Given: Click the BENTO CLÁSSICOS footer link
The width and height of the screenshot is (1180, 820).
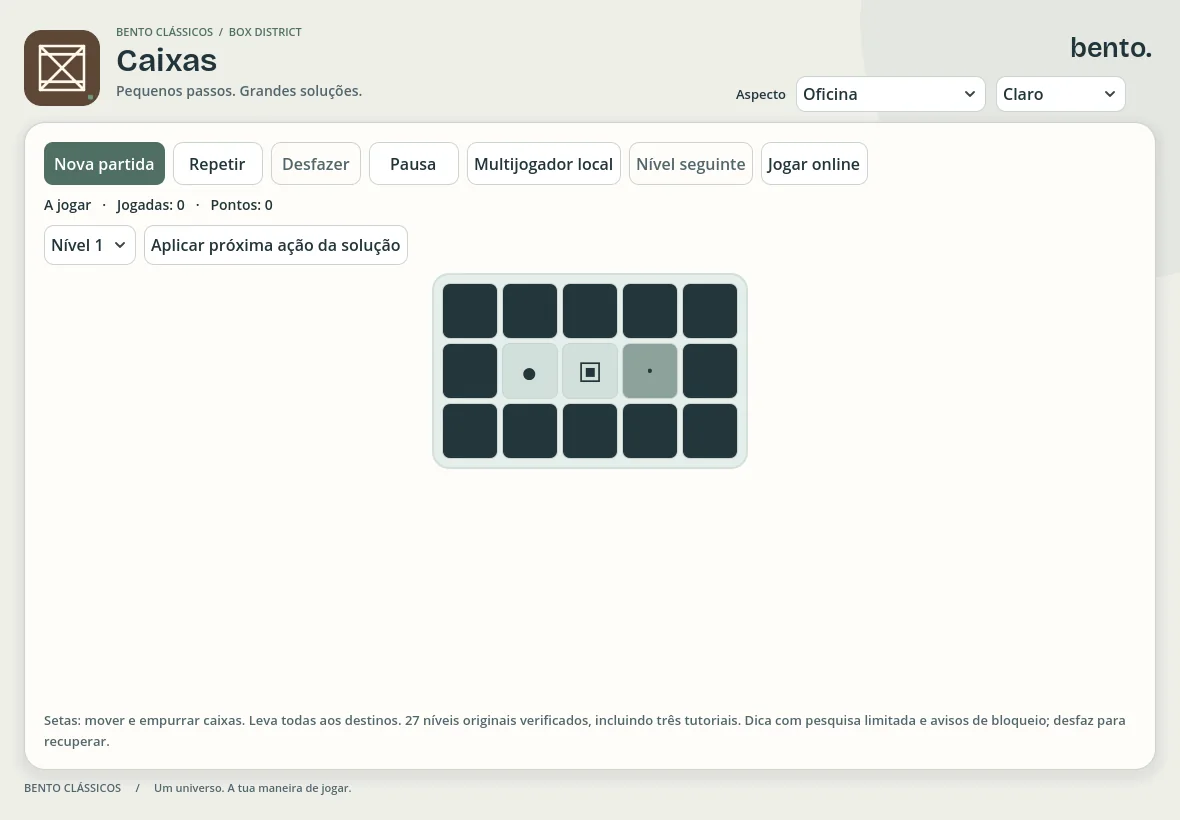Looking at the screenshot, I should (x=72, y=788).
